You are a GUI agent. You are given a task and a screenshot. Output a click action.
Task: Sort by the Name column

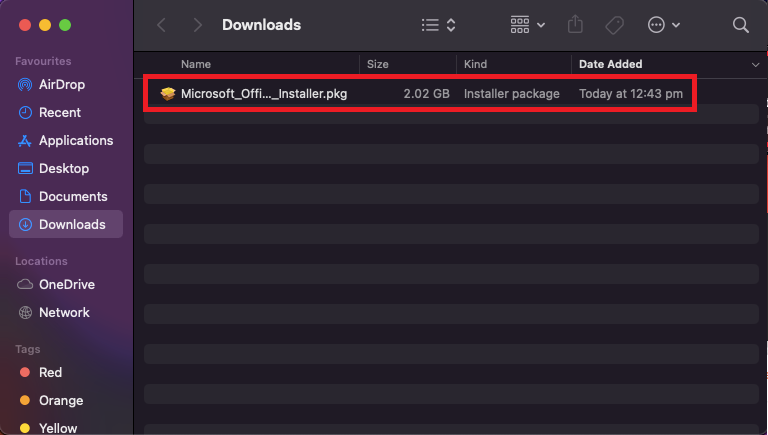tap(196, 64)
